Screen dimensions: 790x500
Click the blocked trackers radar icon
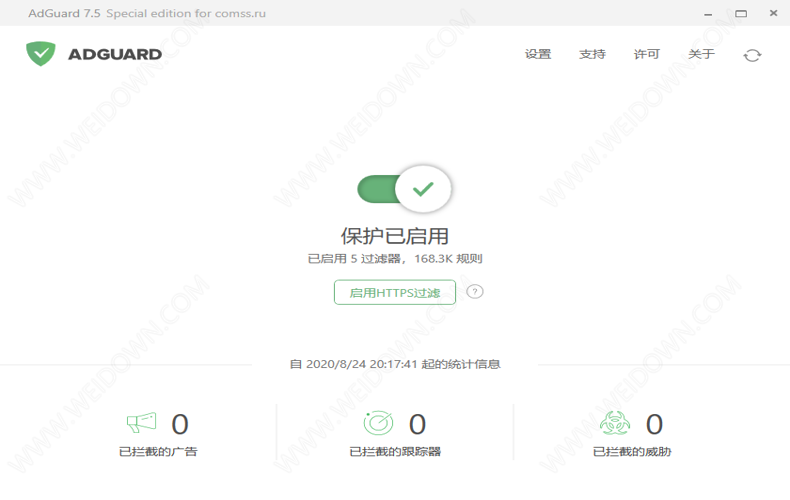(x=378, y=422)
